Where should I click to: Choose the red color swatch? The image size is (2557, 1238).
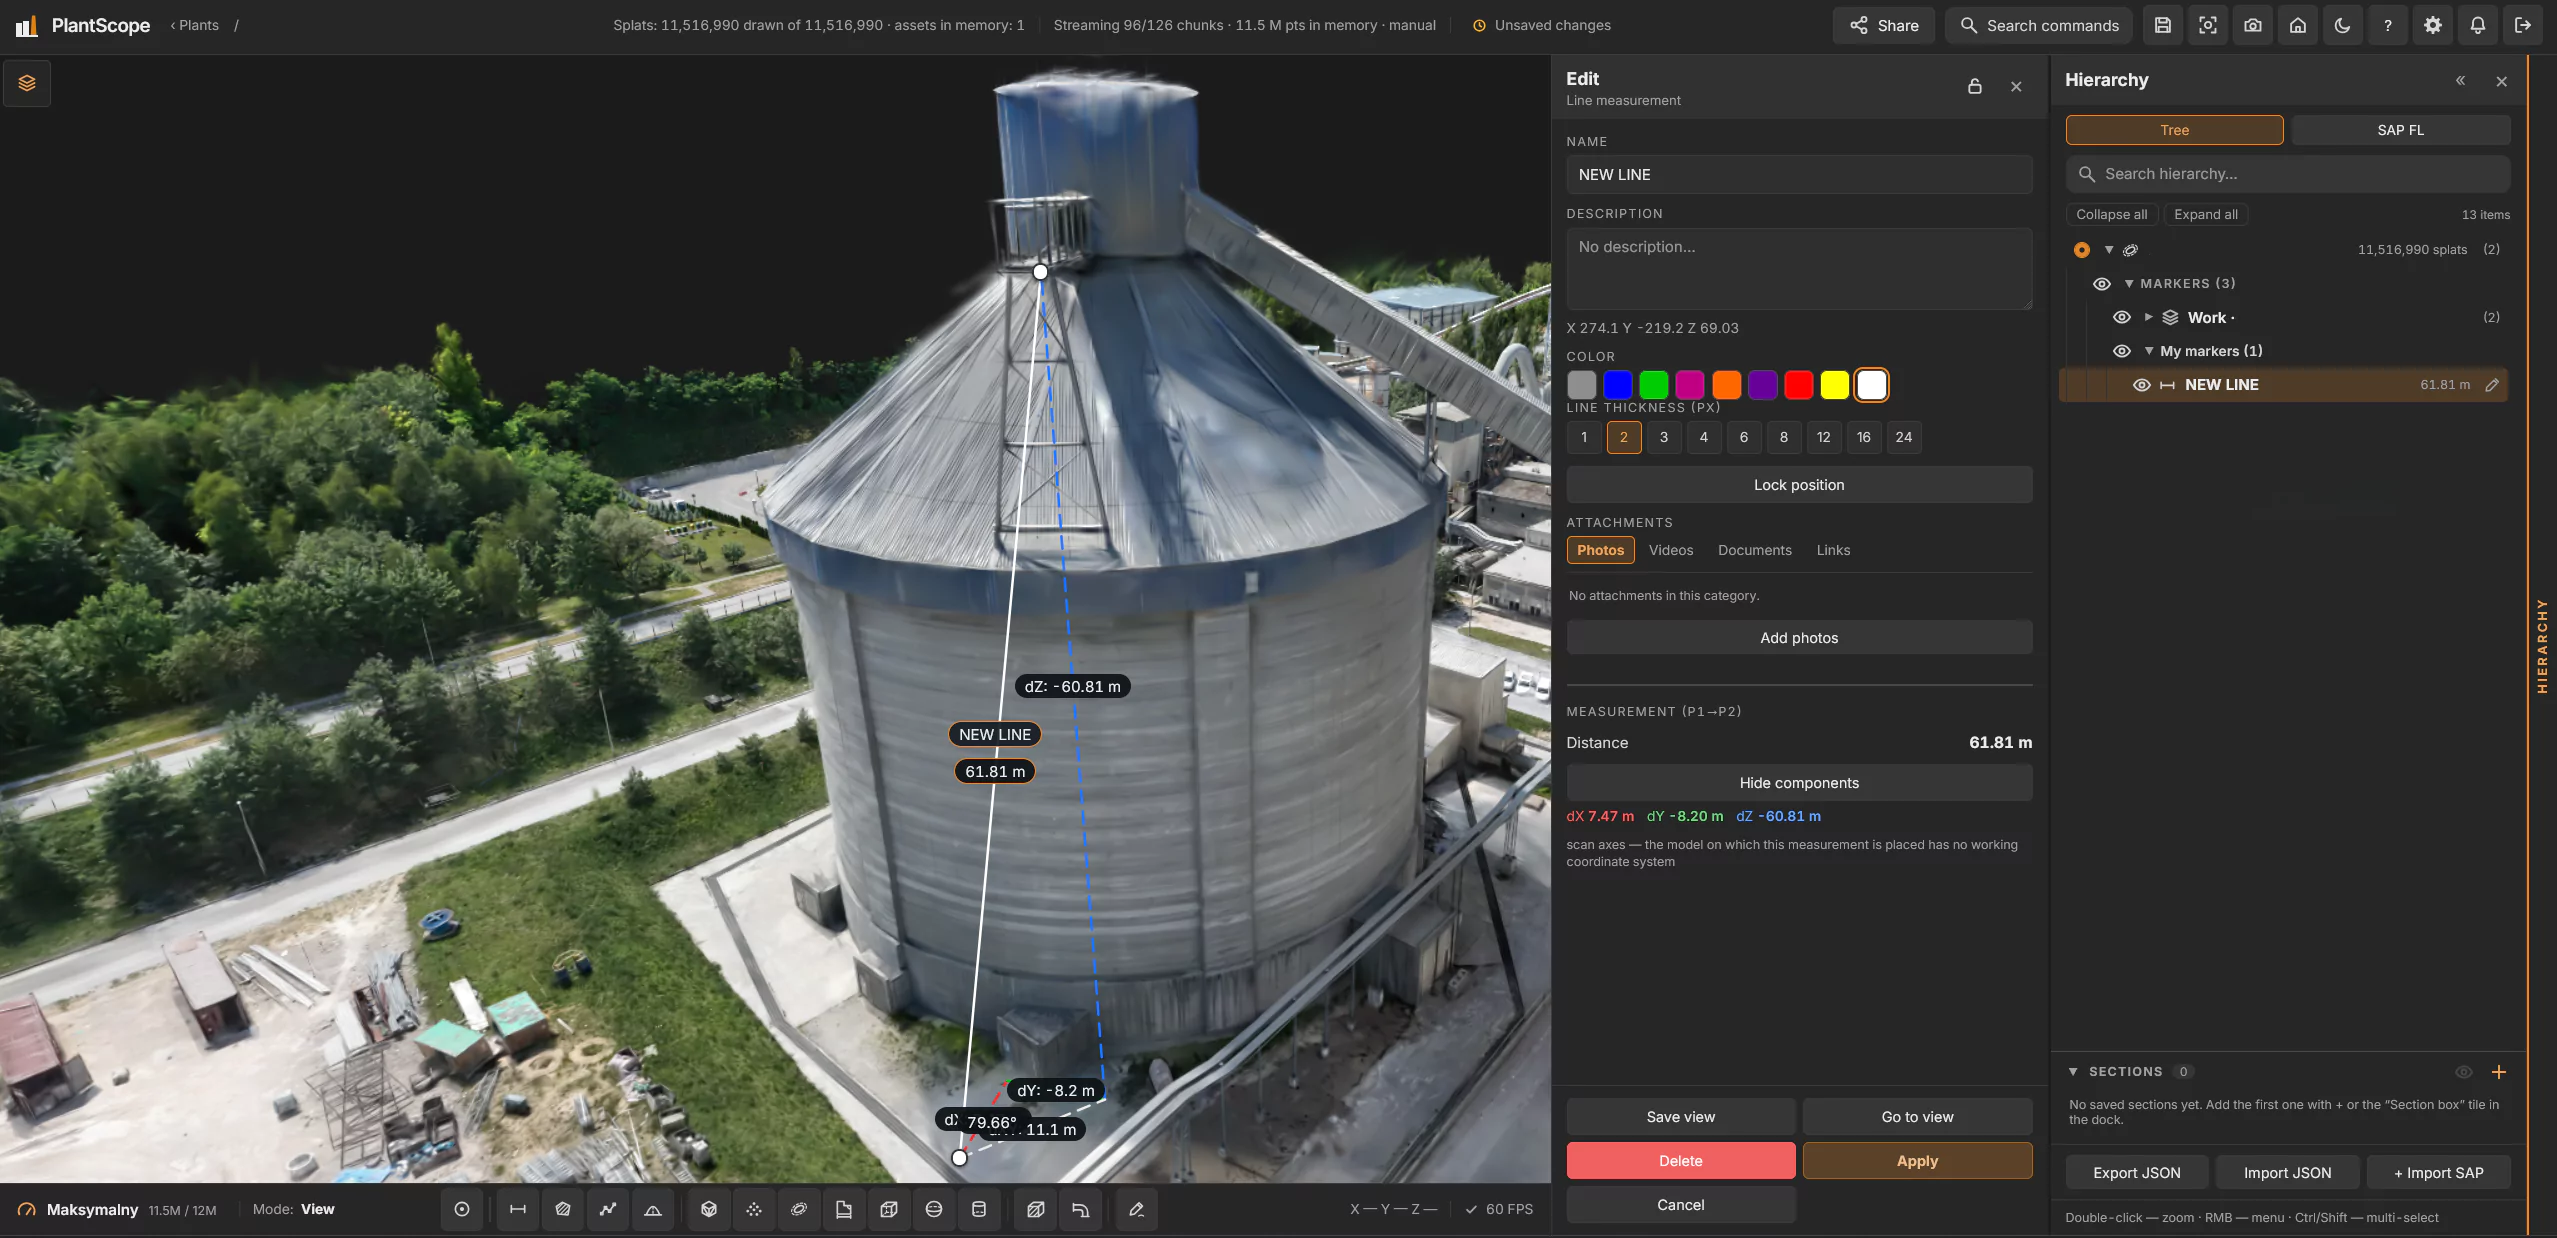1799,385
